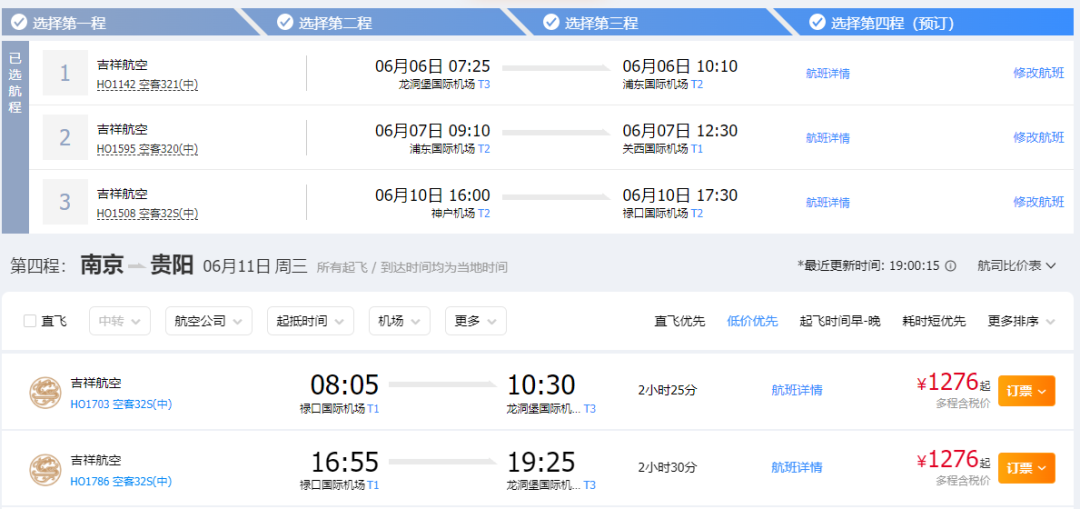Click the checkmark icon beside 选择第一程
1080x509 pixels.
pyautogui.click(x=19, y=23)
